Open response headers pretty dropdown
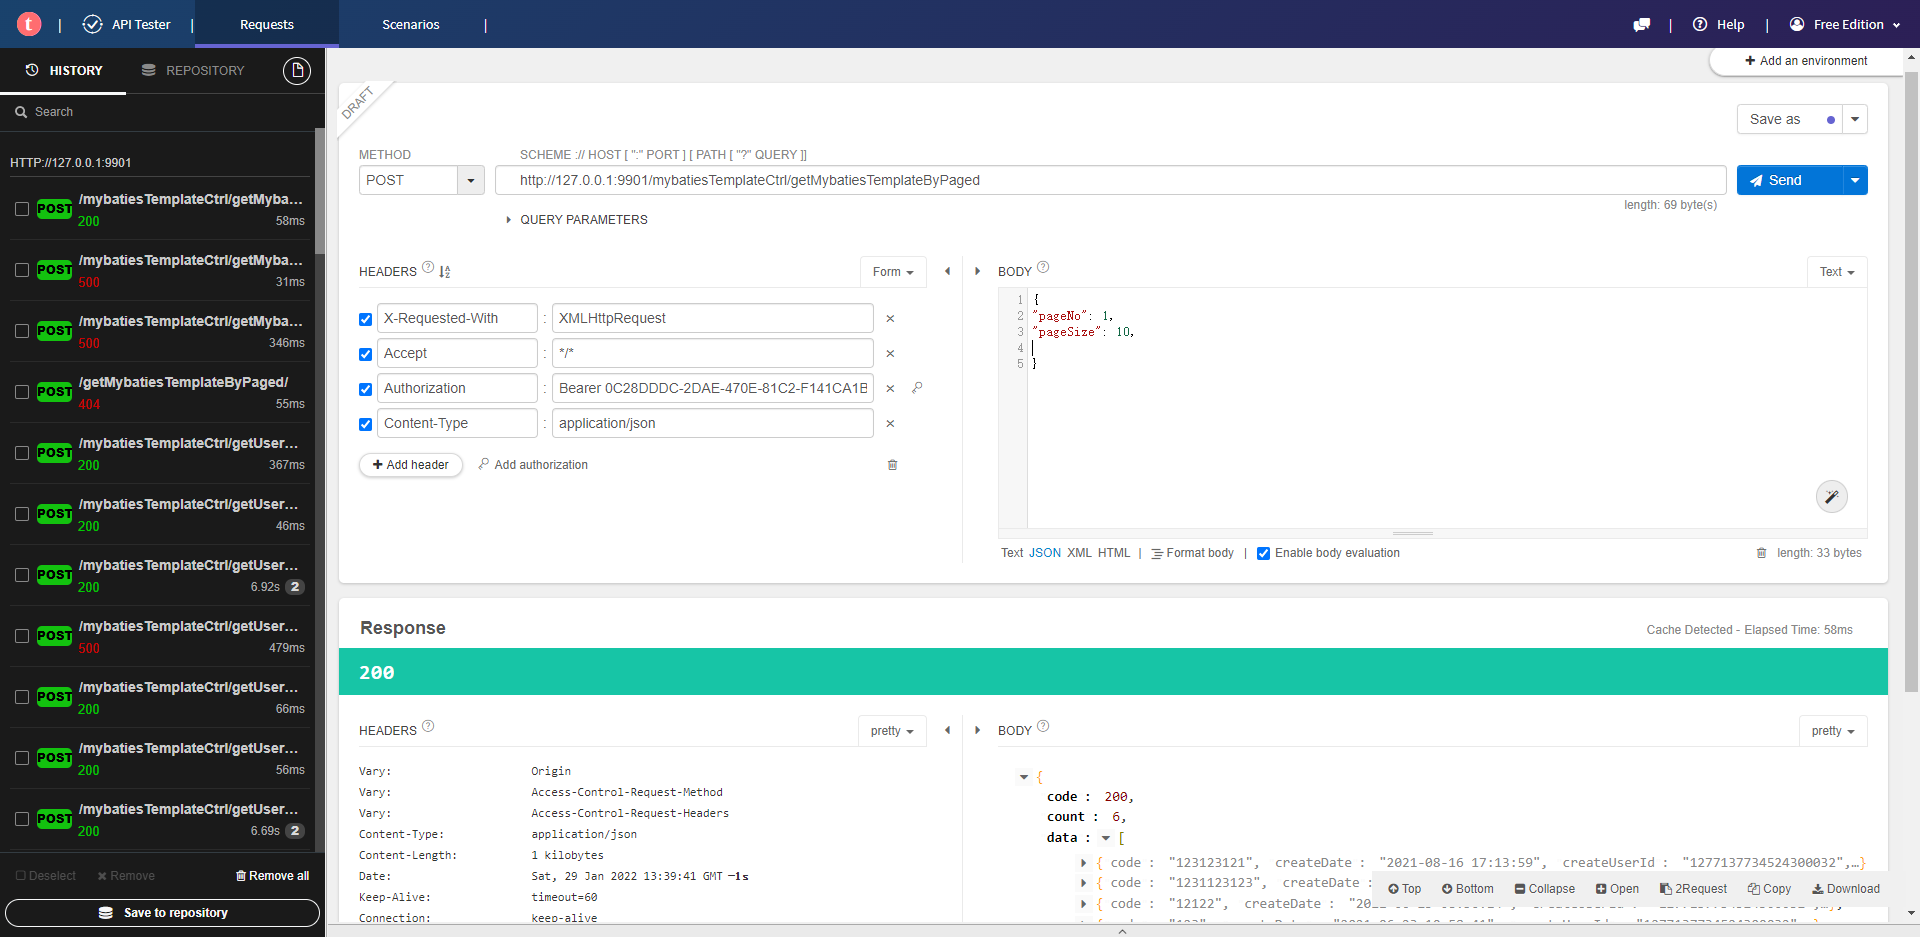The height and width of the screenshot is (937, 1920). click(892, 731)
